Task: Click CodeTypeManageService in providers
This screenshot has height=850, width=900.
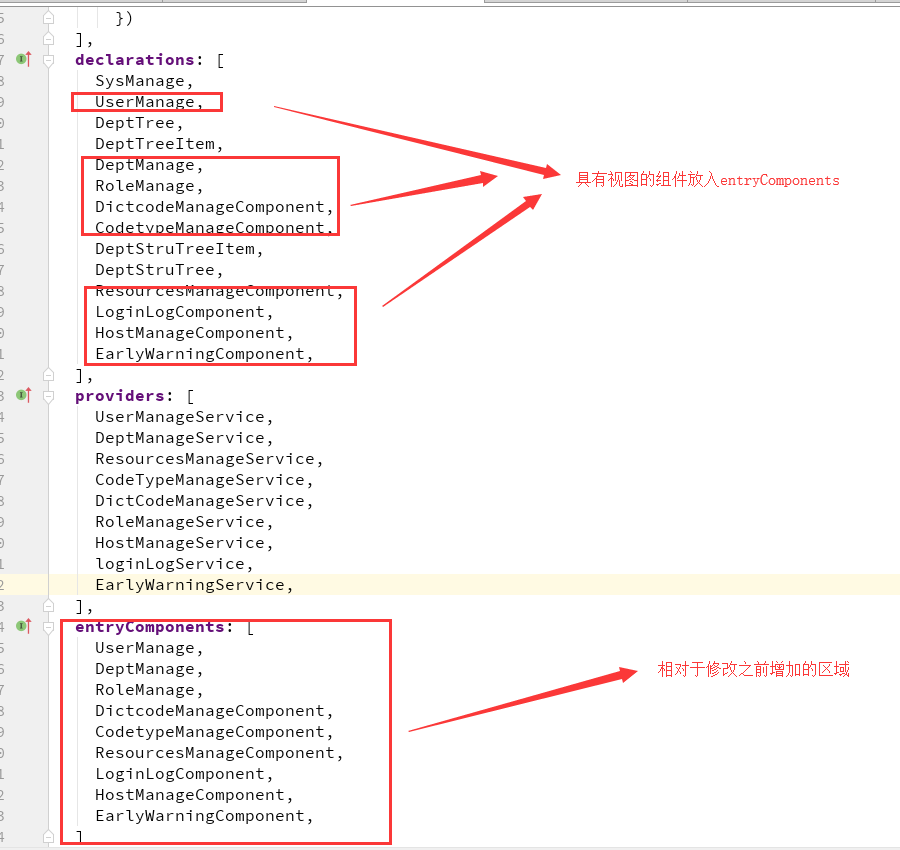Action: (x=200, y=480)
